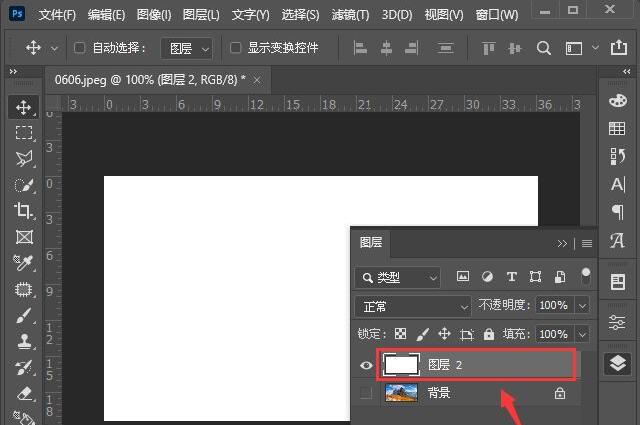This screenshot has height=425, width=640.
Task: Select the Eraser tool
Action: coord(24,394)
